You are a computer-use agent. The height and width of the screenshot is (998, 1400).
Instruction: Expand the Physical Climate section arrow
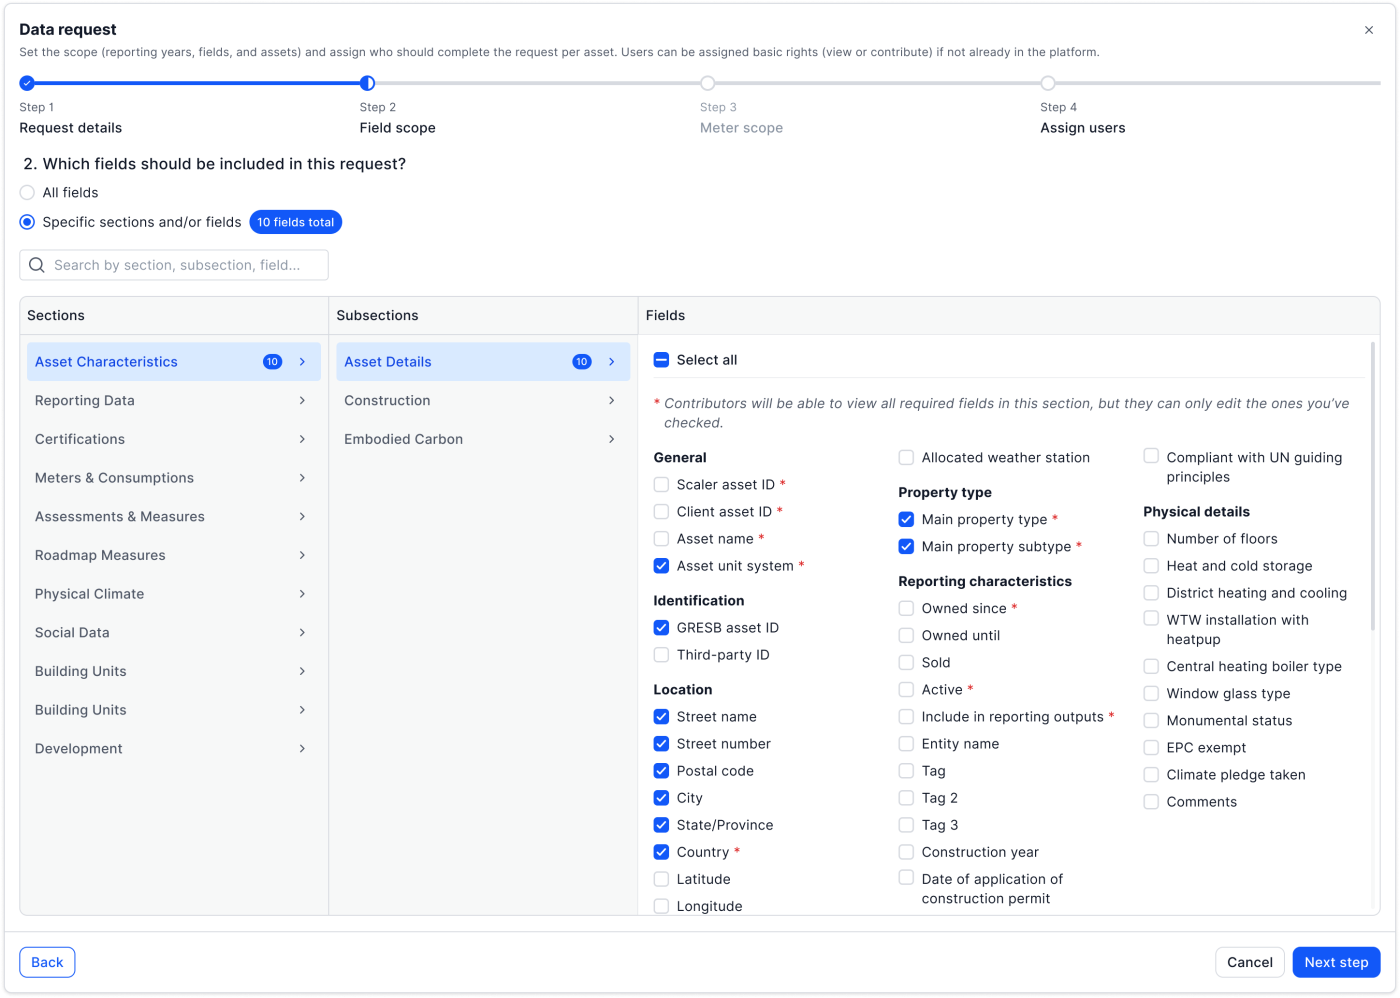pos(302,594)
